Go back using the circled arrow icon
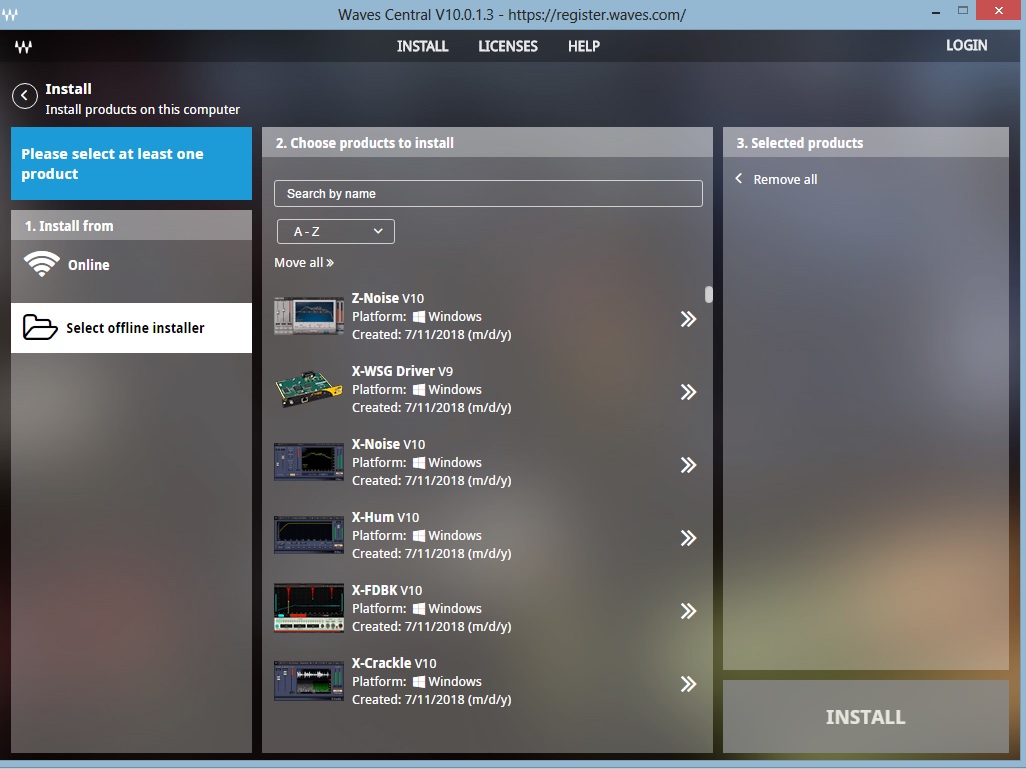 pos(25,96)
